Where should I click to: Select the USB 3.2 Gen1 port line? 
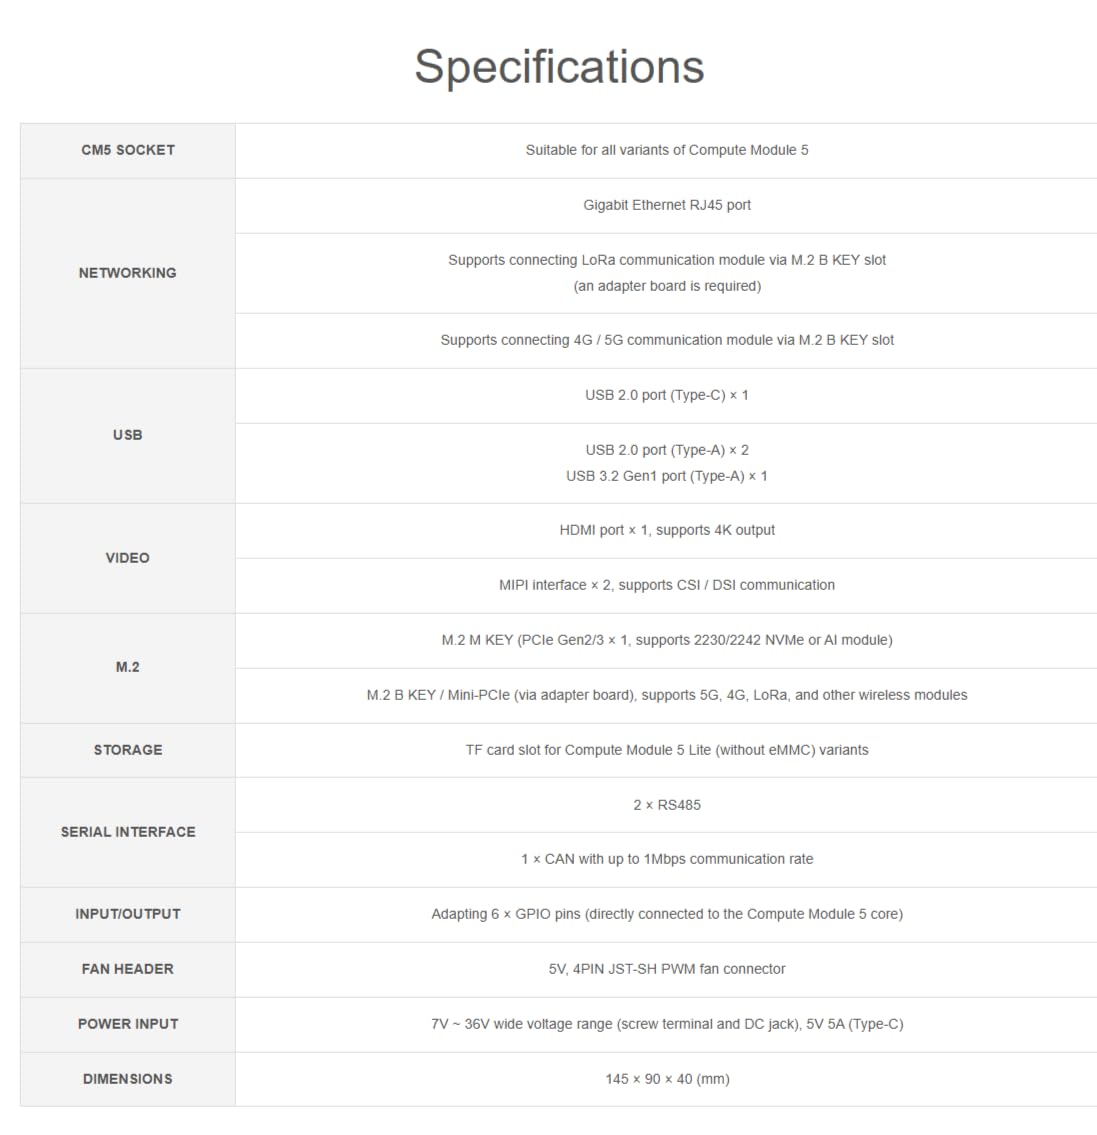click(x=667, y=476)
